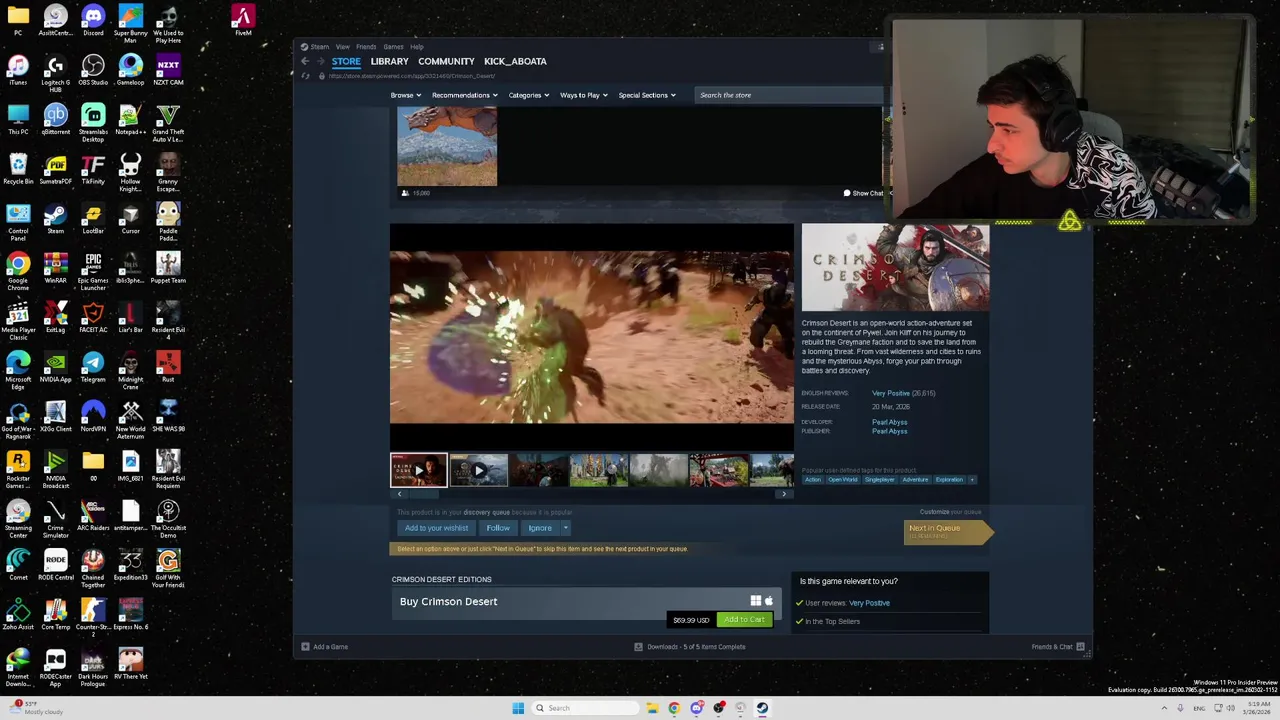Click Customize your queue link
The height and width of the screenshot is (720, 1280).
(950, 512)
